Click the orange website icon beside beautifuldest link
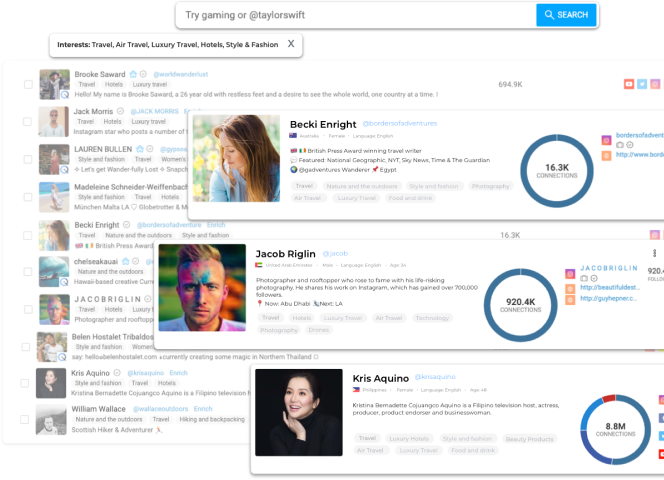 tap(570, 289)
